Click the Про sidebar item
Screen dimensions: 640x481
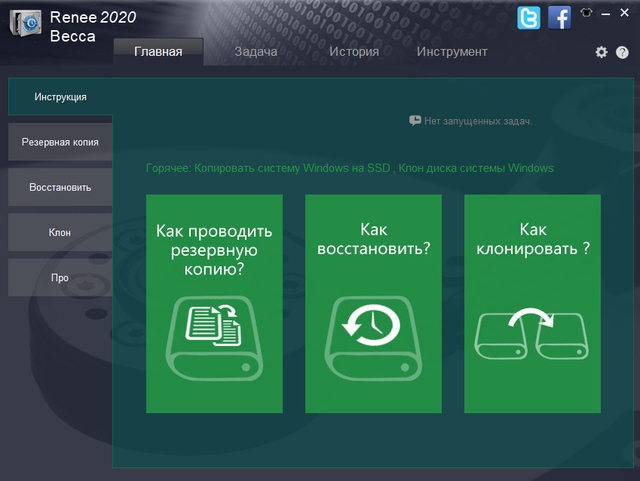click(60, 277)
